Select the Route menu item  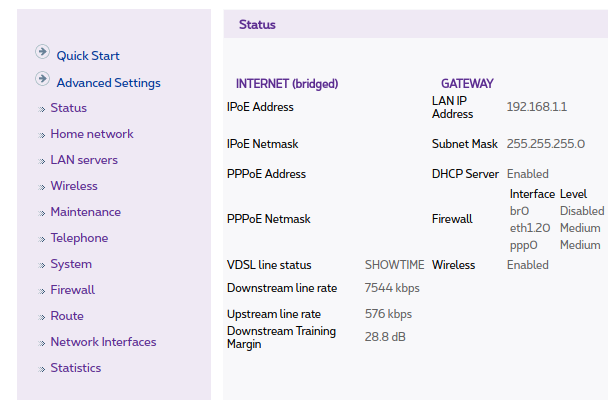click(67, 316)
